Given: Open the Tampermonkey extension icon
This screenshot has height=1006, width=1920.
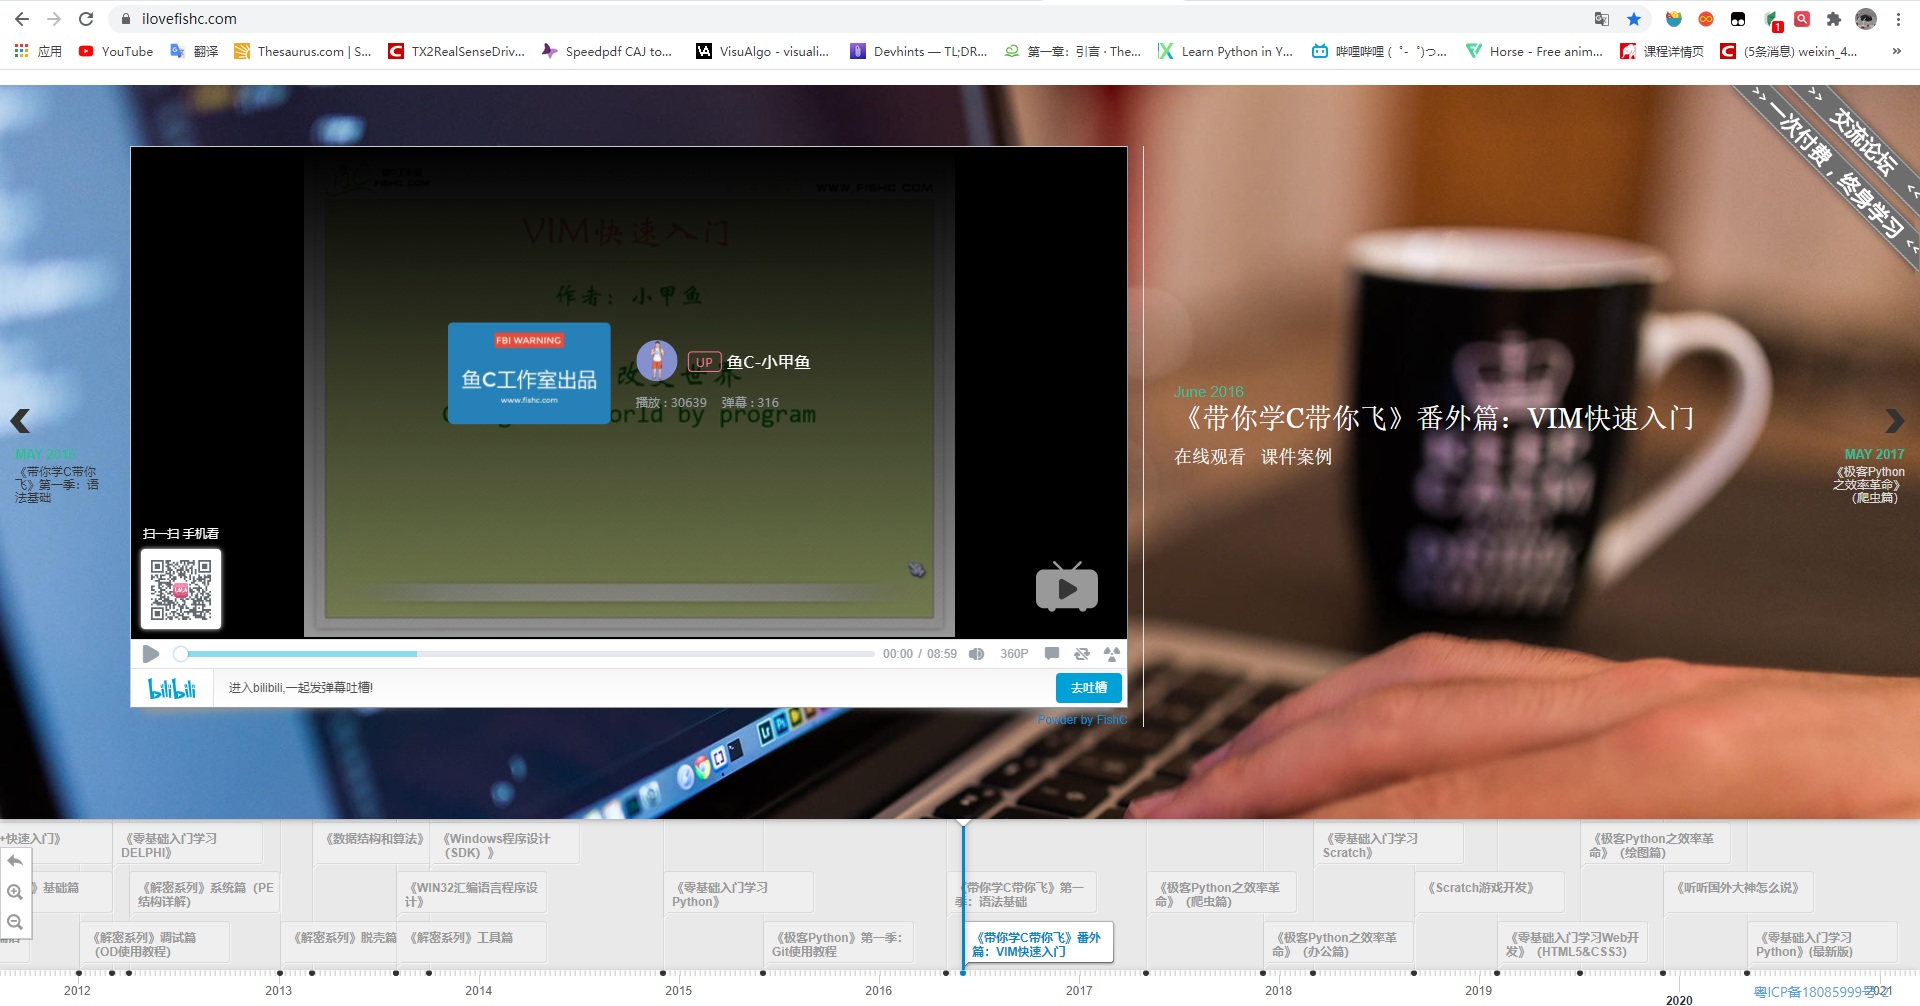Looking at the screenshot, I should pyautogui.click(x=1738, y=19).
